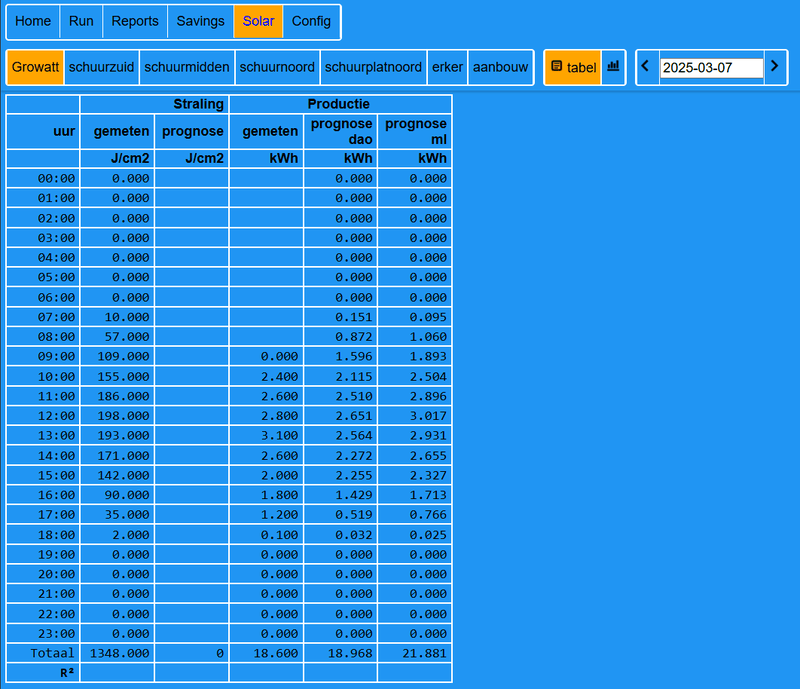Open the Config menu tab
The width and height of the screenshot is (800, 689).
pyautogui.click(x=311, y=21)
